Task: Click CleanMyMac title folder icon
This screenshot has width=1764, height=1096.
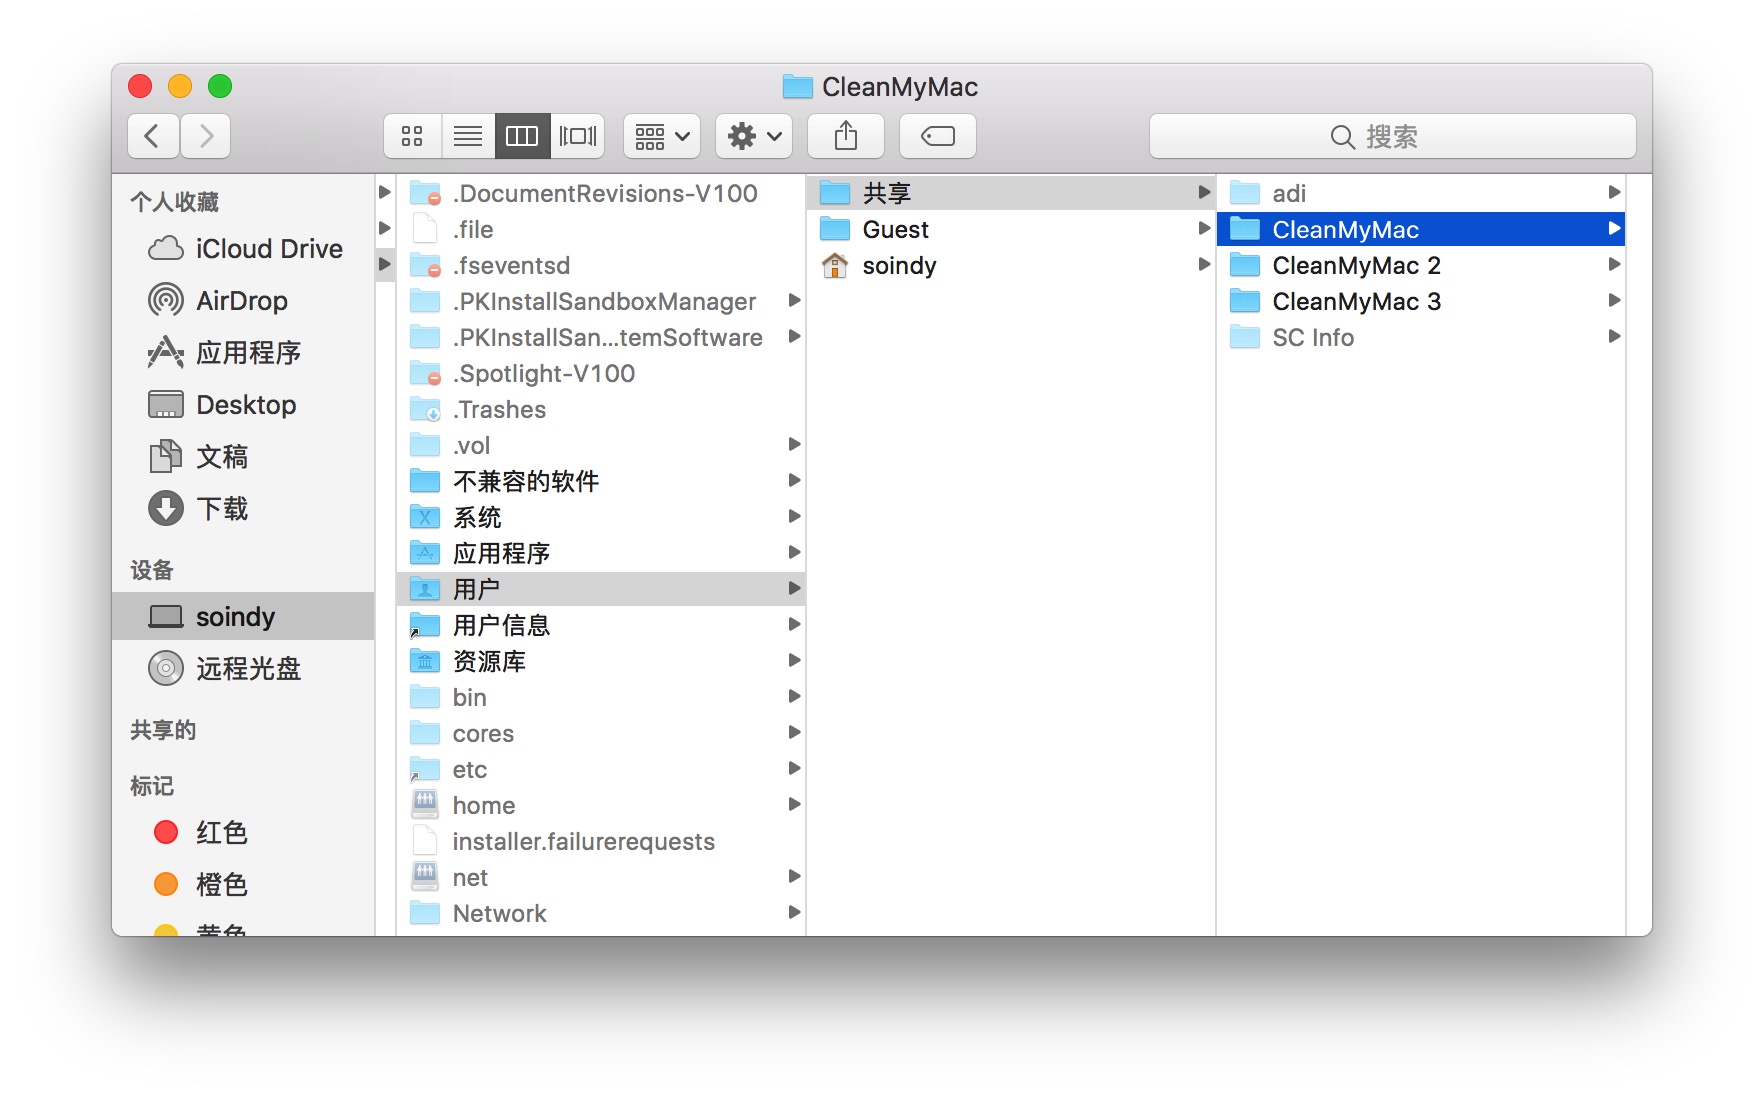Action: coord(797,87)
